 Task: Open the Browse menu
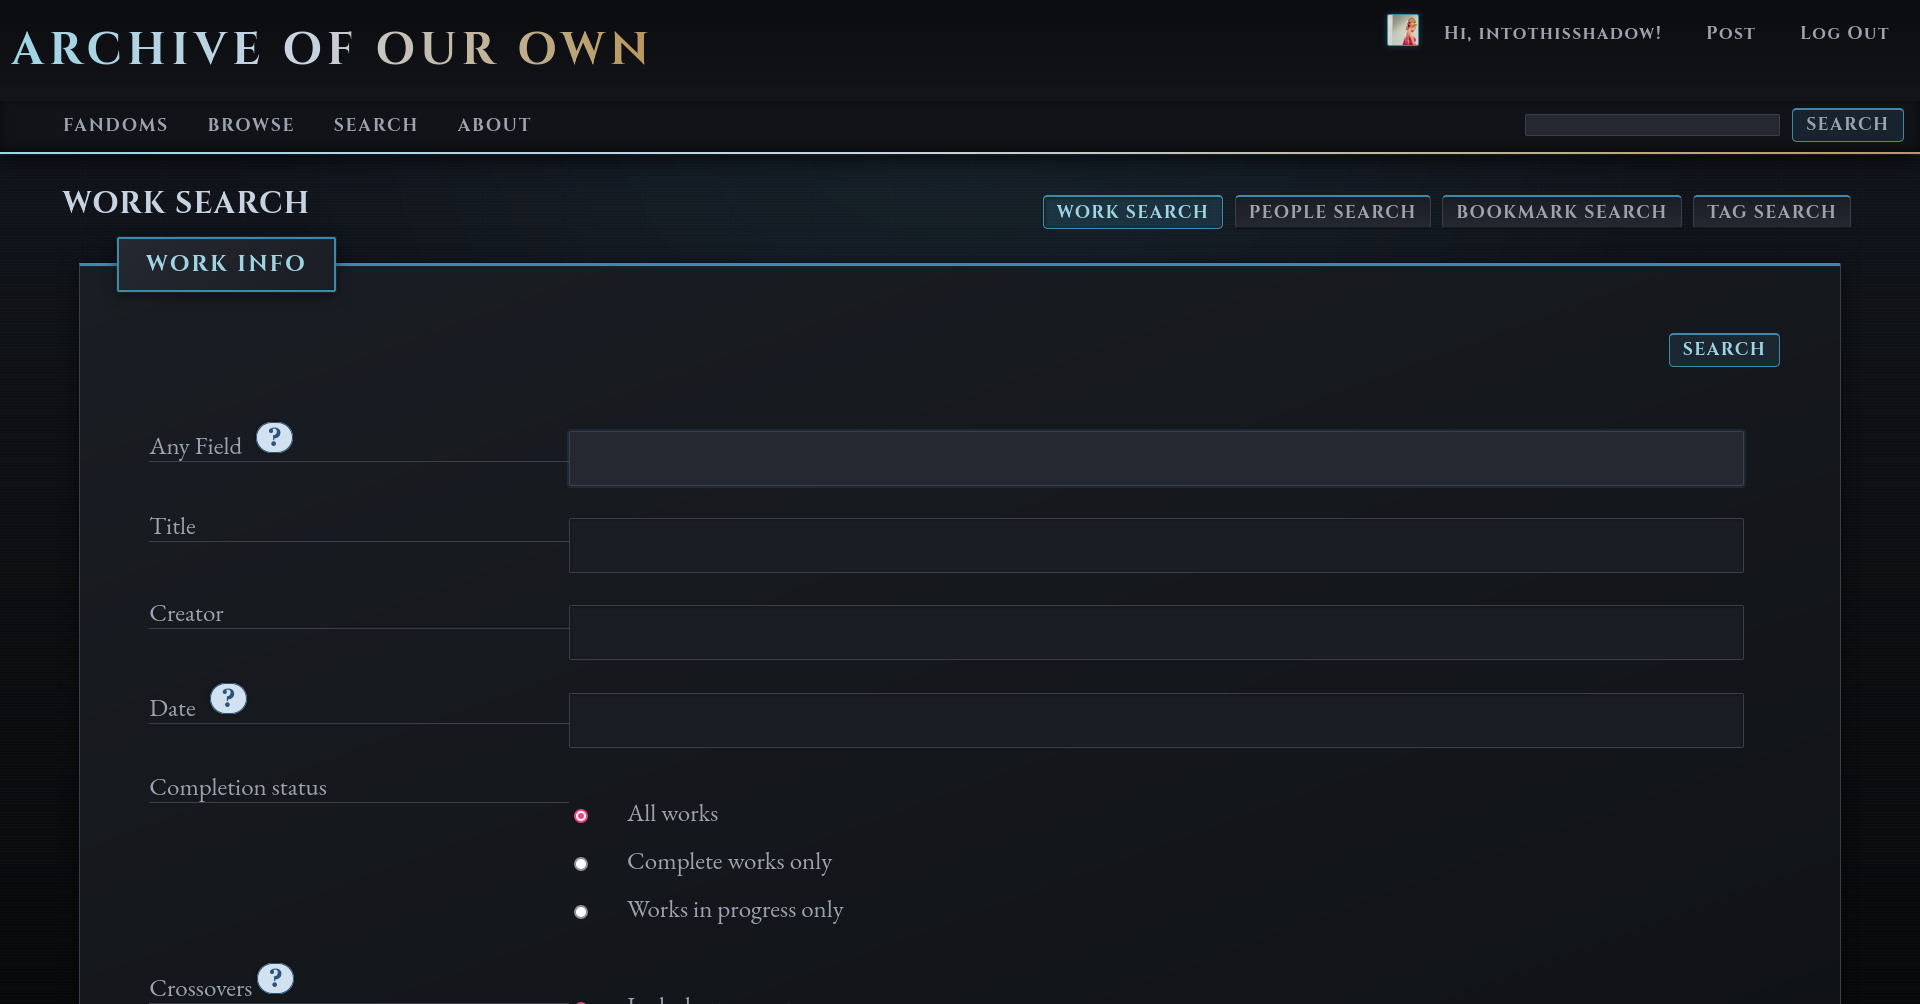point(251,125)
